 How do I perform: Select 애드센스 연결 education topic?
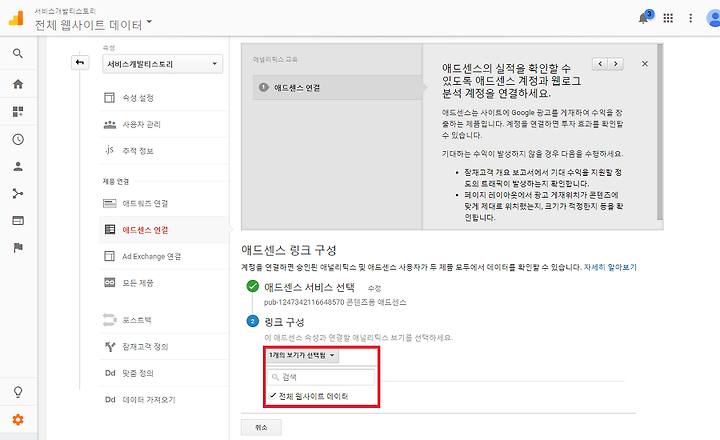point(337,88)
